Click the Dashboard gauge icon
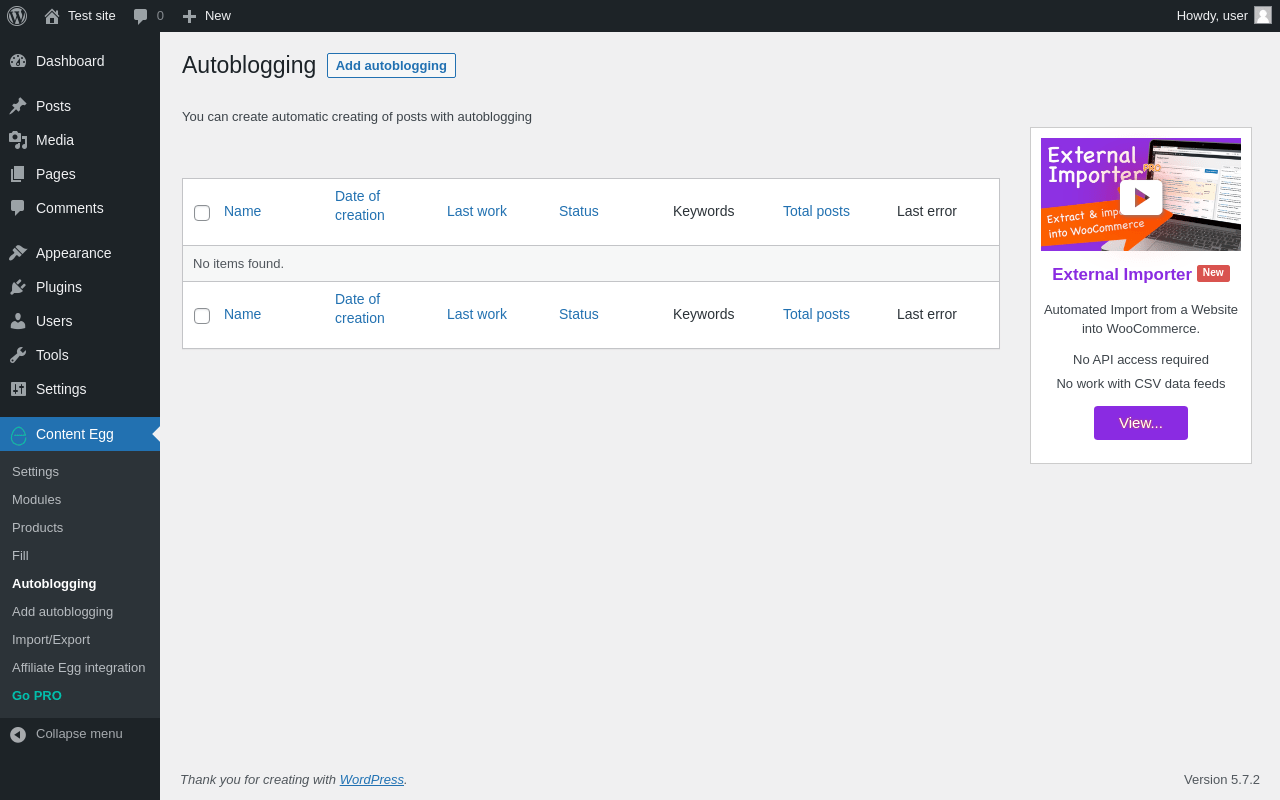This screenshot has height=800, width=1280. (x=18, y=61)
